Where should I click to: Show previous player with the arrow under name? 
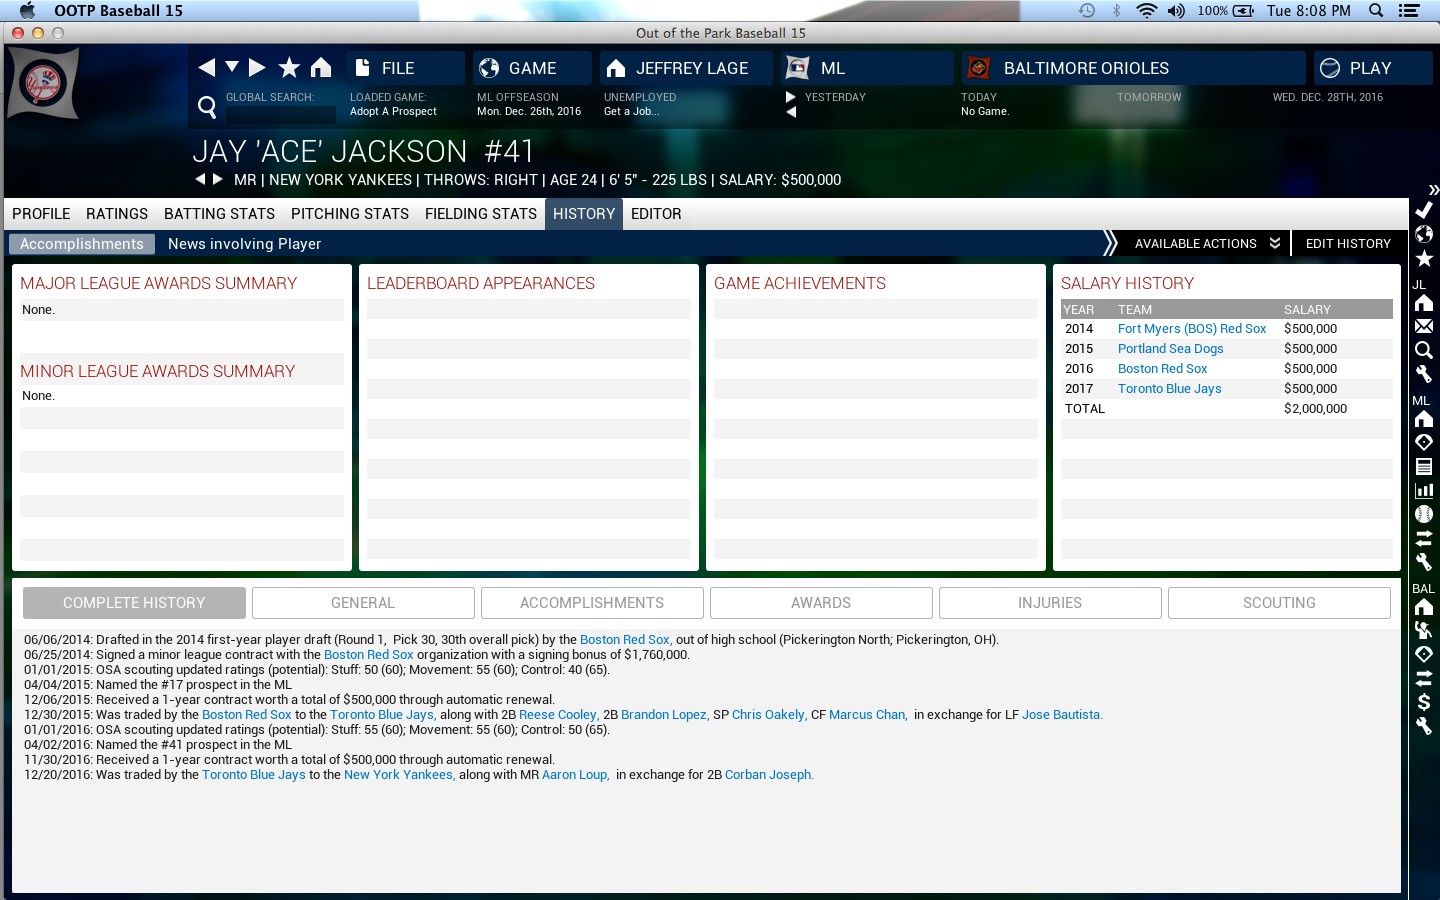pyautogui.click(x=200, y=179)
